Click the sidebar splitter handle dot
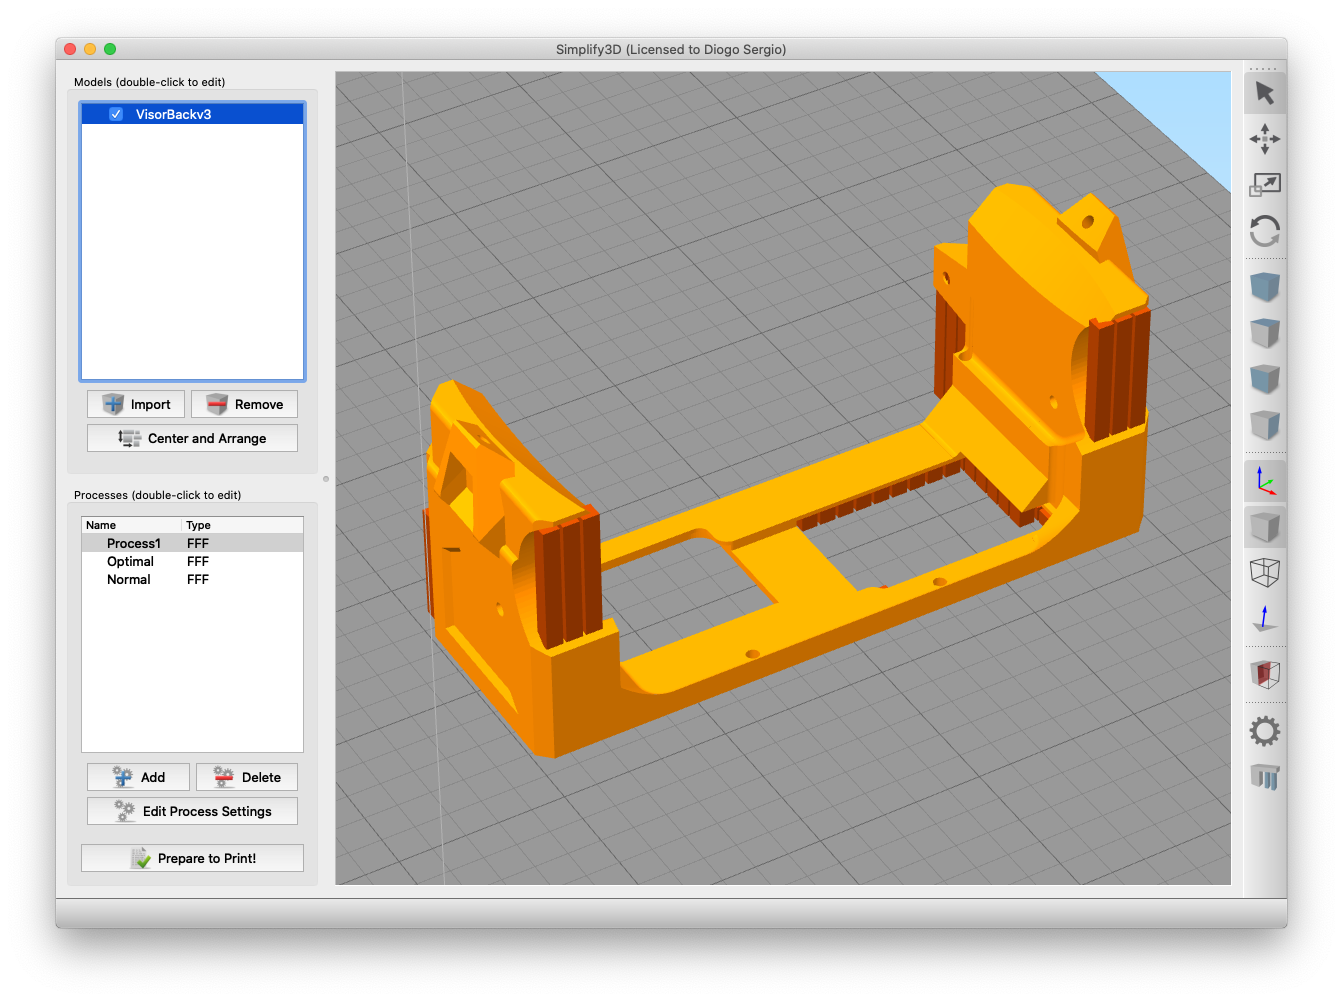This screenshot has width=1343, height=1002. (326, 479)
